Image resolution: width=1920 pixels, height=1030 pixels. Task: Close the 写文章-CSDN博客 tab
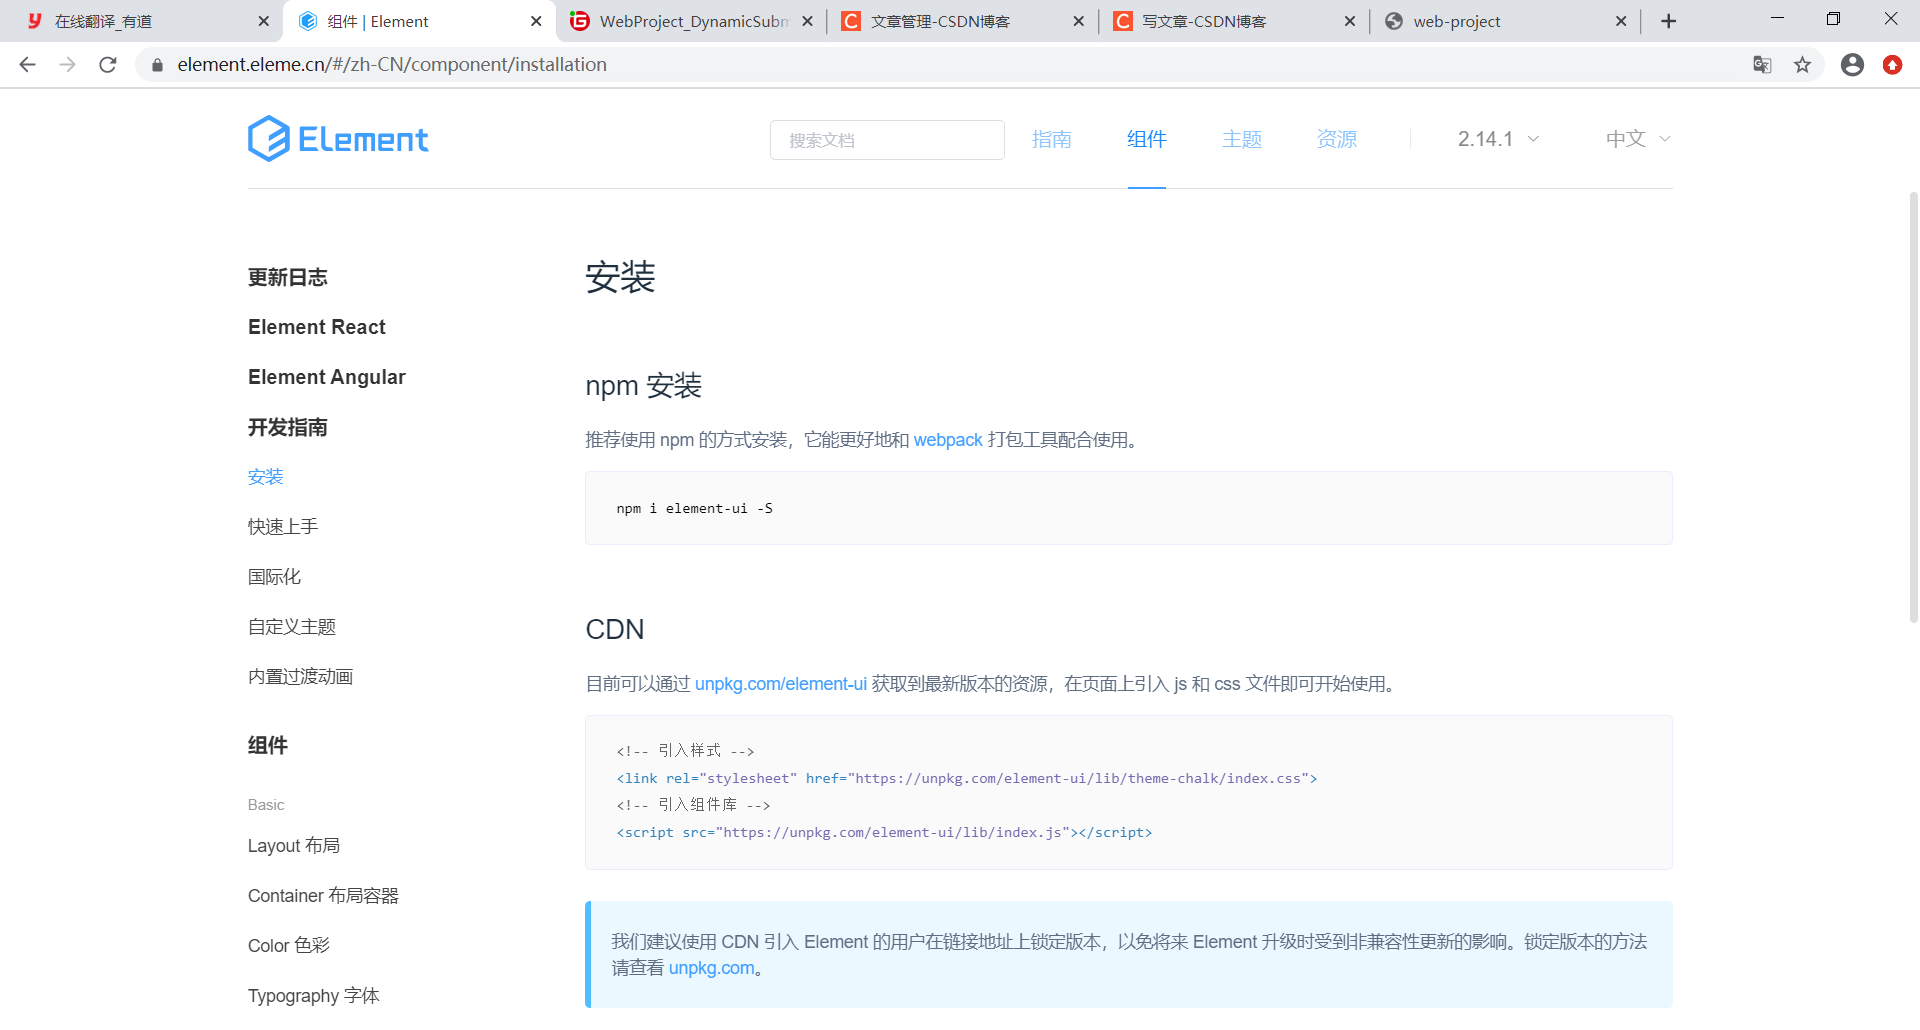click(1349, 21)
